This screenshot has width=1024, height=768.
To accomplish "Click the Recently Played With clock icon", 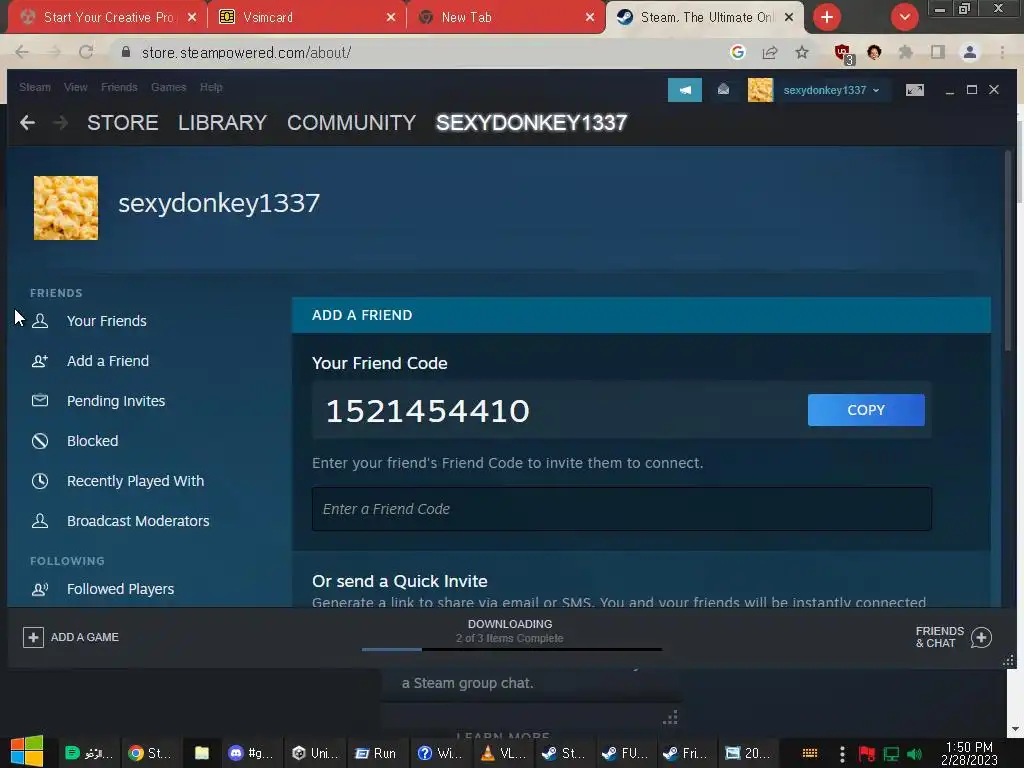I will point(40,481).
